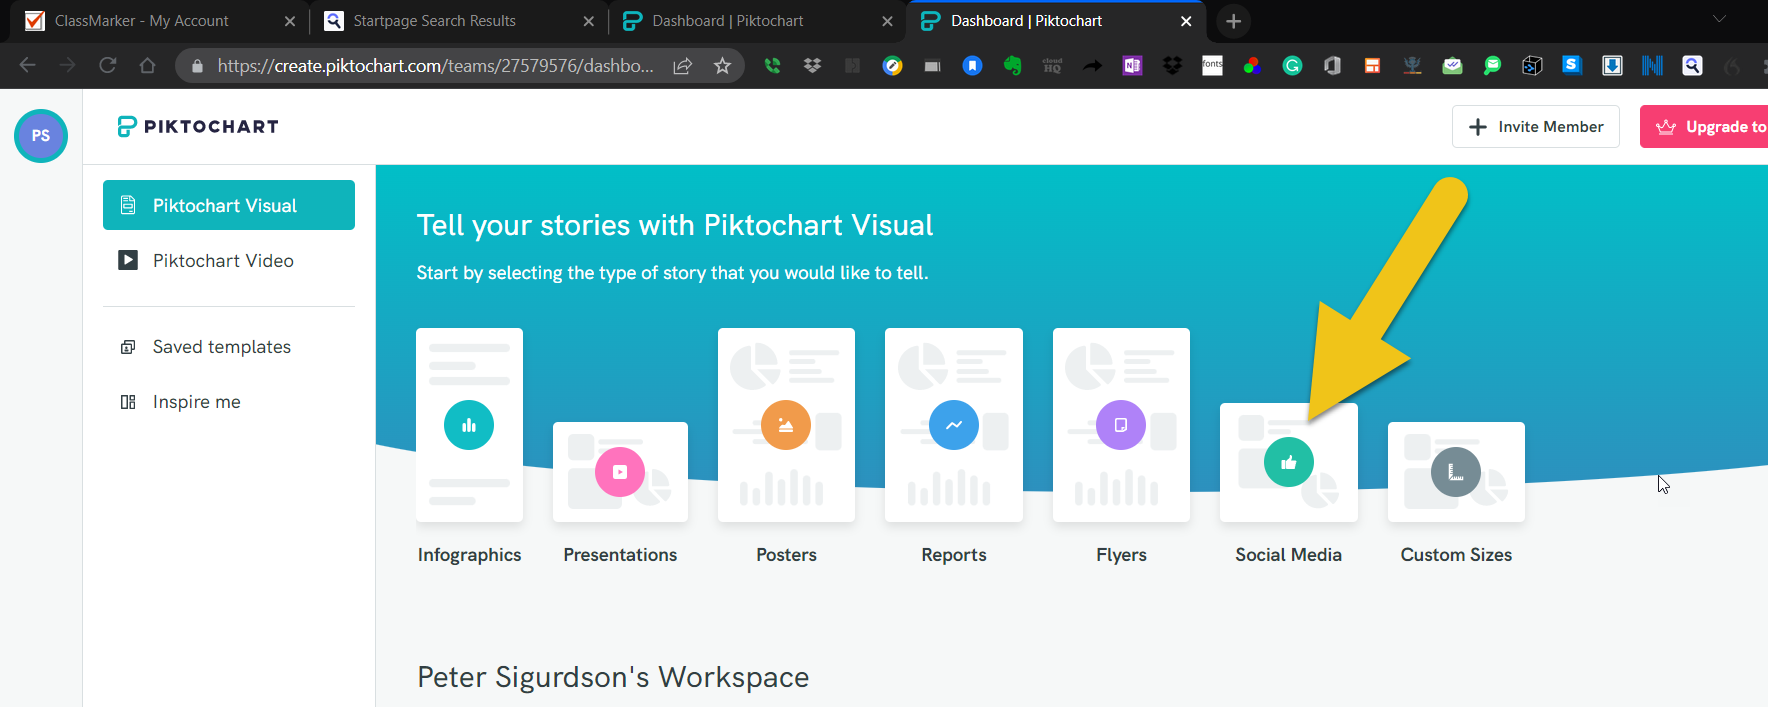Open the PS profile avatar
This screenshot has height=707, width=1768.
coord(41,136)
